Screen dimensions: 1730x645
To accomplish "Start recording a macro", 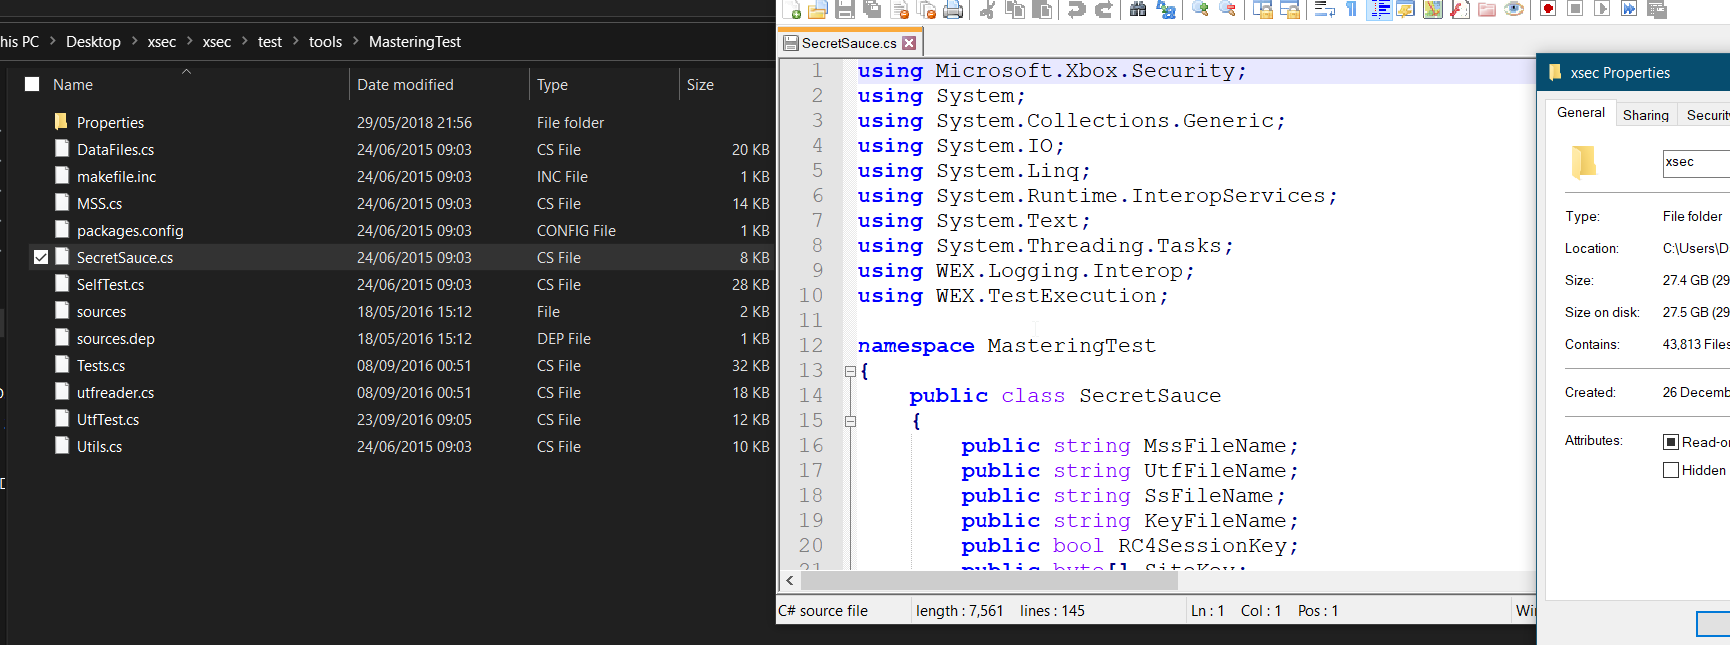I will (x=1548, y=10).
